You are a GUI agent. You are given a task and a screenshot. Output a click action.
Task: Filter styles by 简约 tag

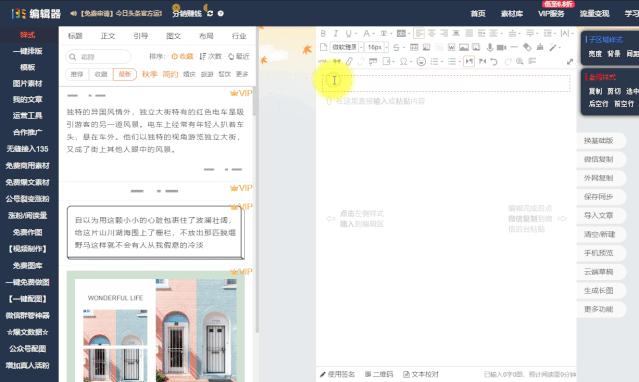tap(170, 74)
